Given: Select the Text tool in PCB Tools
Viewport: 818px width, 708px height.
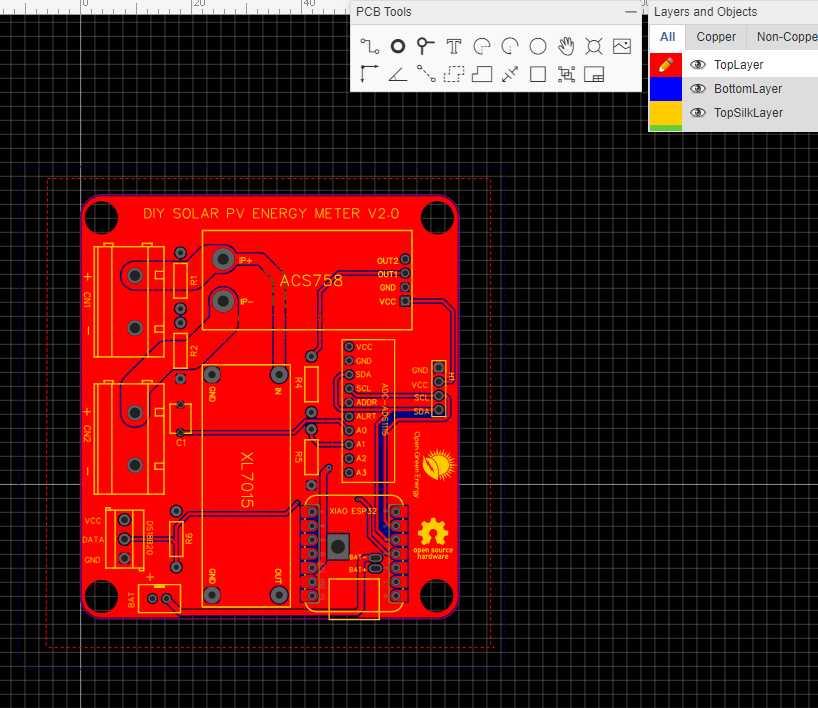Looking at the screenshot, I should (x=453, y=45).
